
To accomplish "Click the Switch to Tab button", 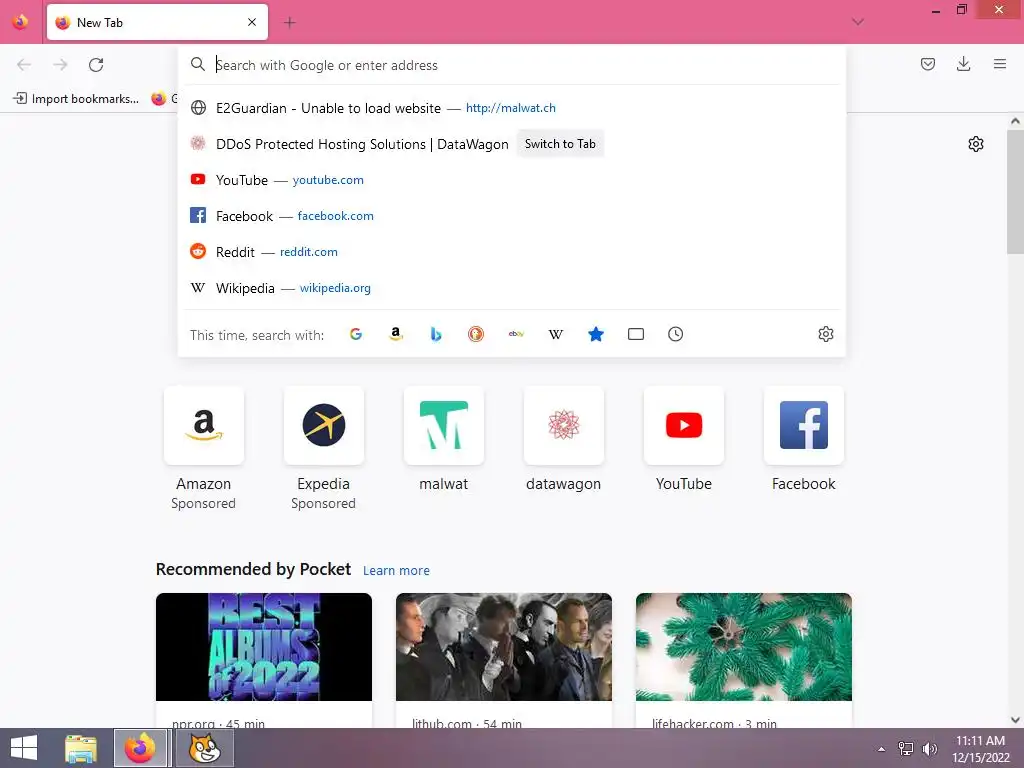I will tap(560, 144).
